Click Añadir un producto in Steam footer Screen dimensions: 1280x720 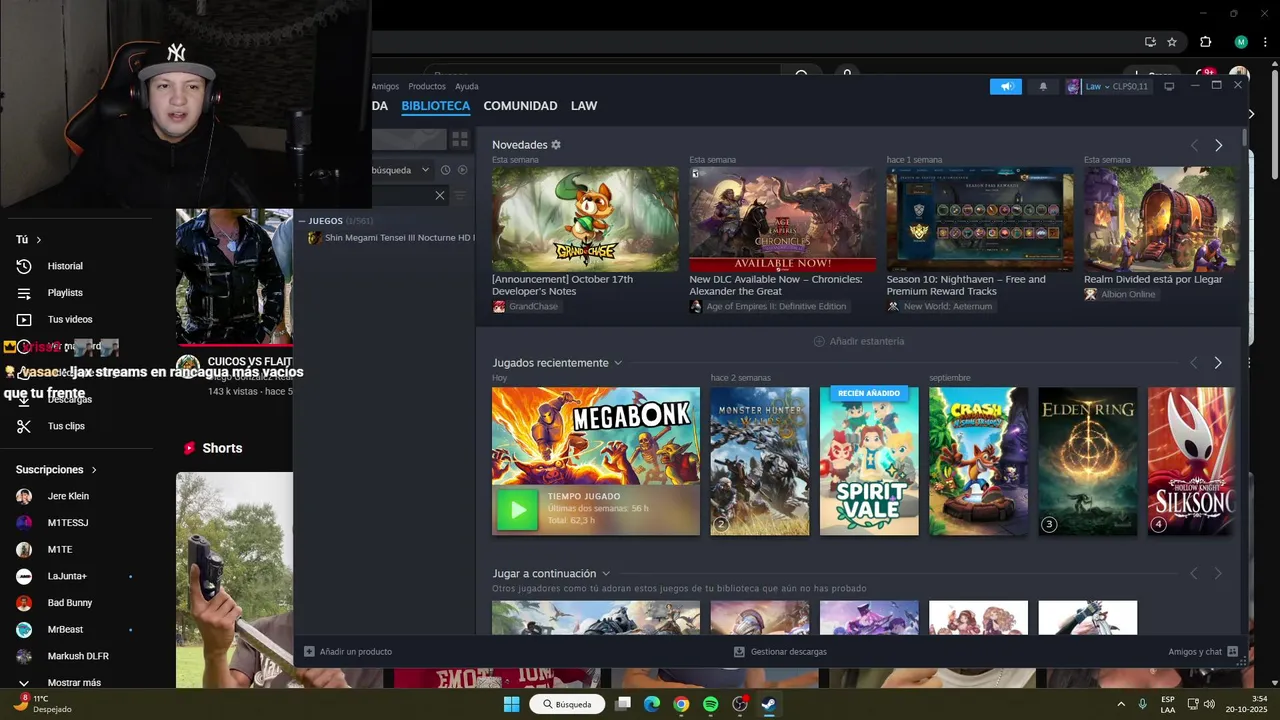[x=348, y=652]
